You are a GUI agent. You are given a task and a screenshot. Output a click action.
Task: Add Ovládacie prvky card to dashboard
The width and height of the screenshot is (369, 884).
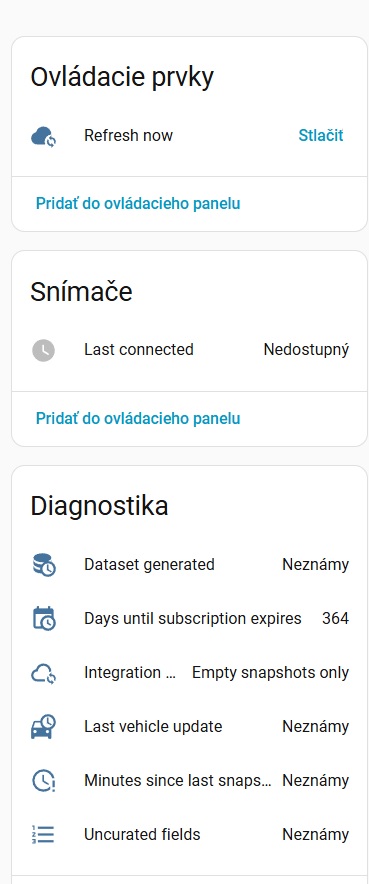click(138, 204)
